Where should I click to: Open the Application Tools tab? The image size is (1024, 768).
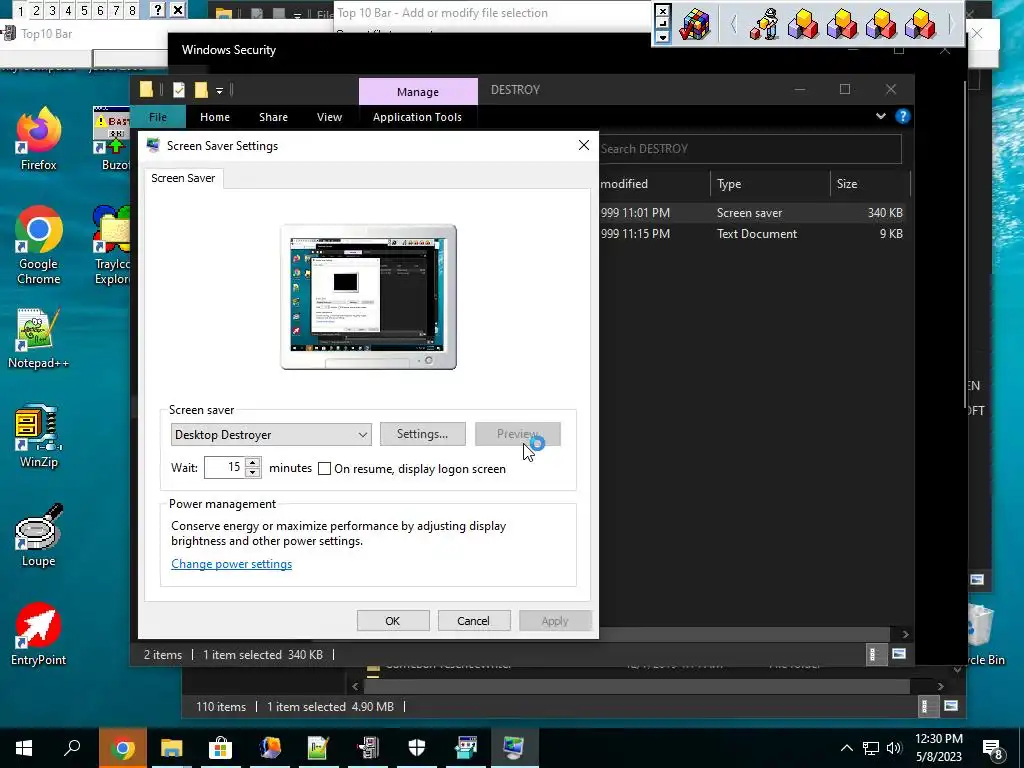417,117
